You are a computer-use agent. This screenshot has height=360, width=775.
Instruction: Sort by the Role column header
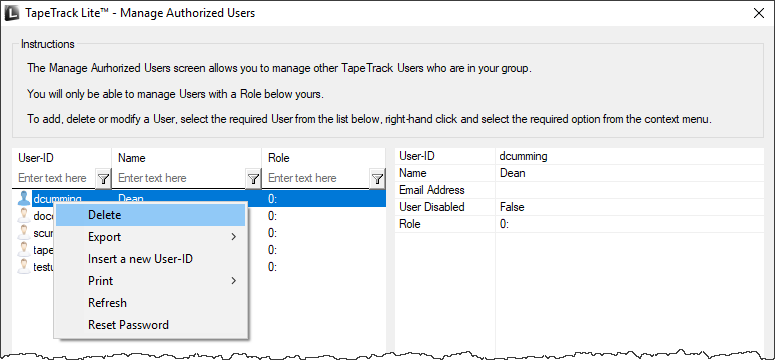324,158
